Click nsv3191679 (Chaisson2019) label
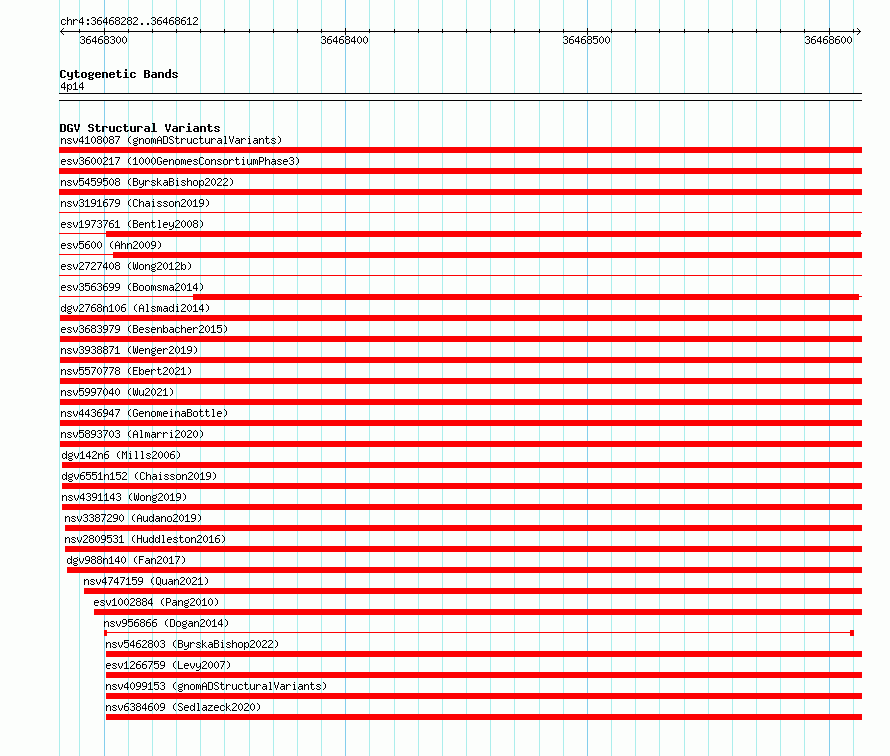890x756 pixels. (x=135, y=203)
